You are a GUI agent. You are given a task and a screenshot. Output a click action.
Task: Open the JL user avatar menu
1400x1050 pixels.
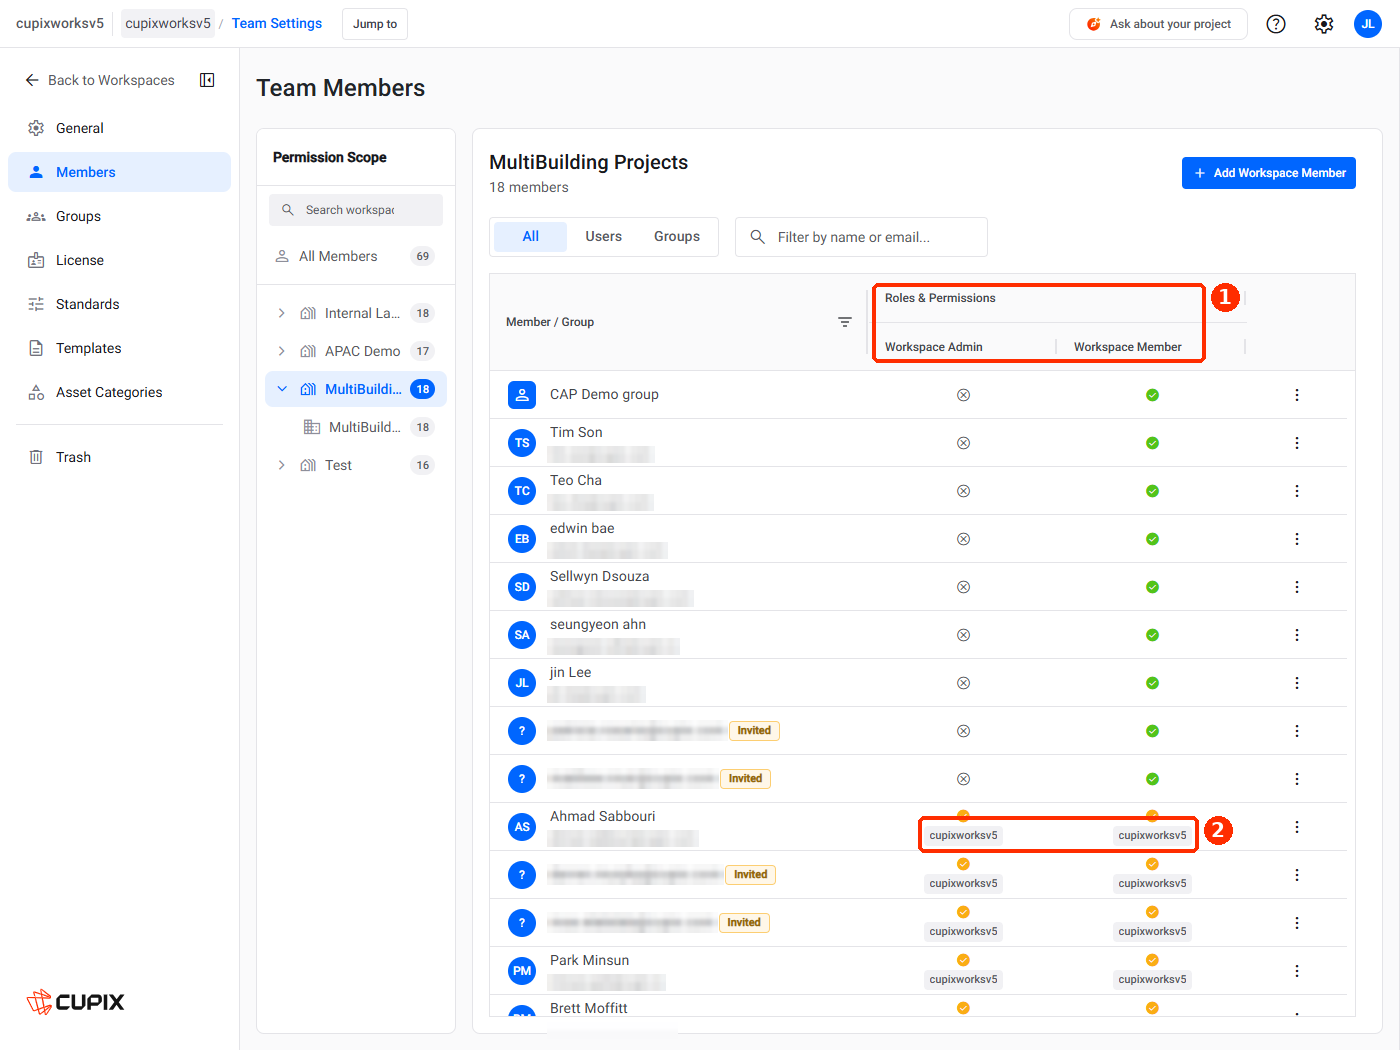tap(1368, 24)
